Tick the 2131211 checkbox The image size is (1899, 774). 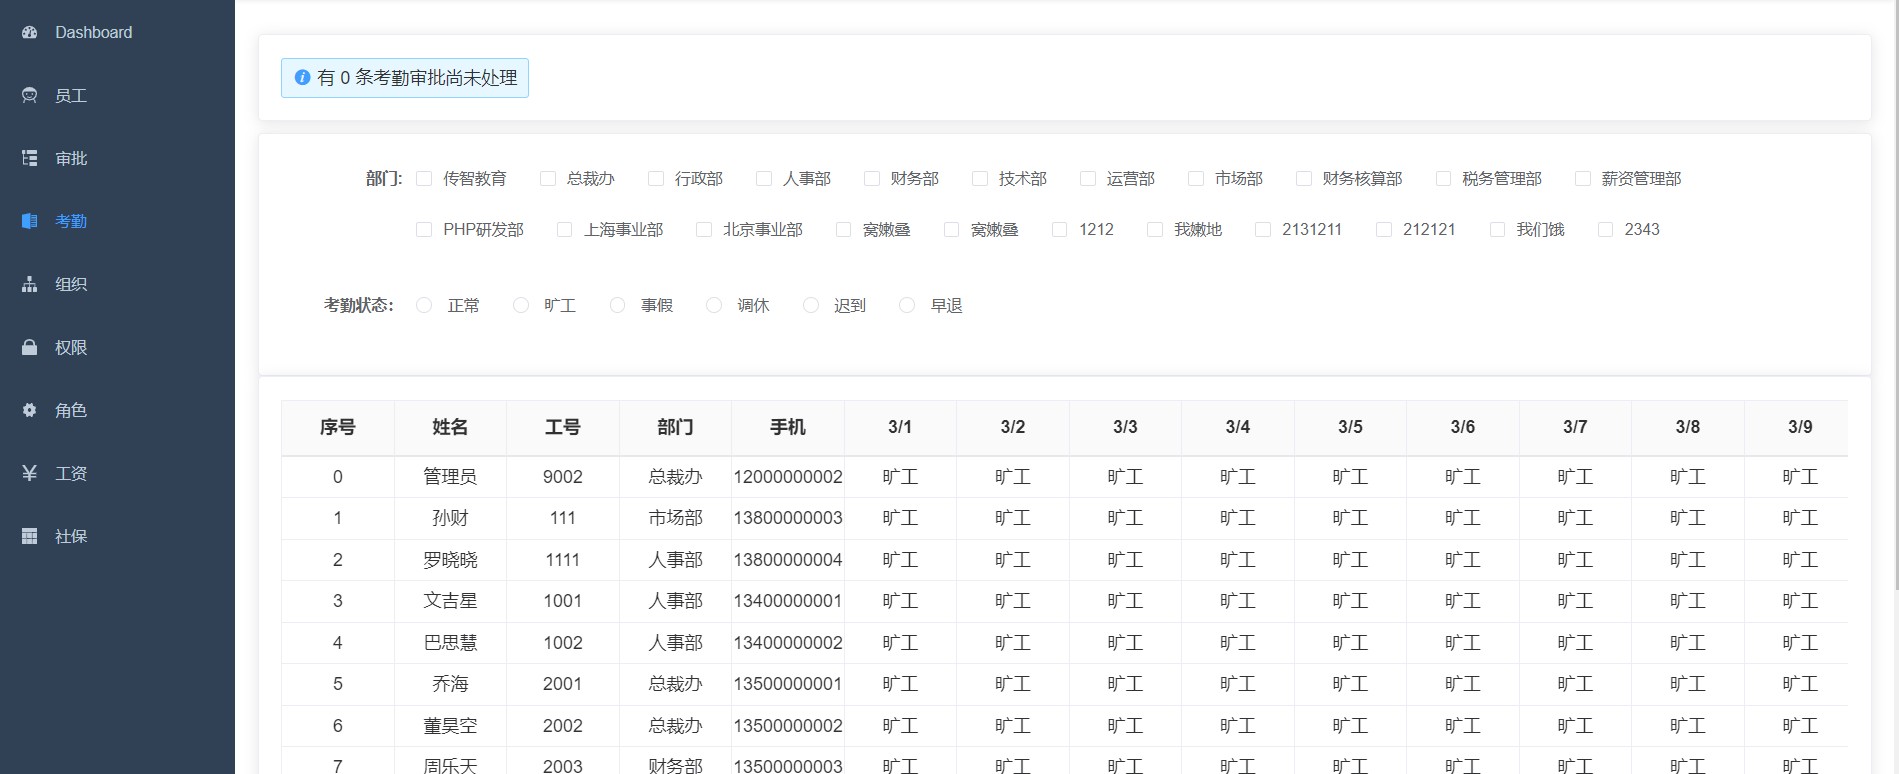tap(1263, 229)
